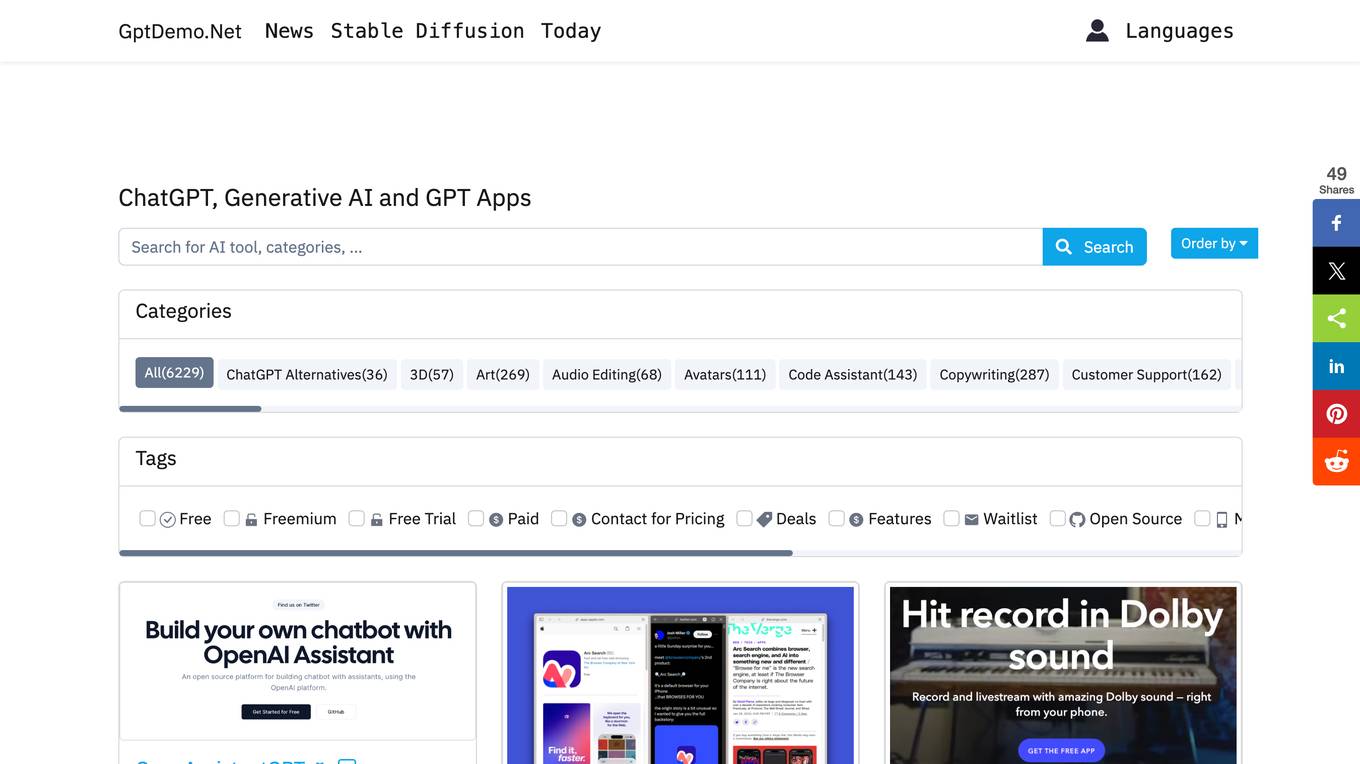
Task: Click the ChatGPT, Generative AI and GPT Apps heading
Action: (x=325, y=198)
